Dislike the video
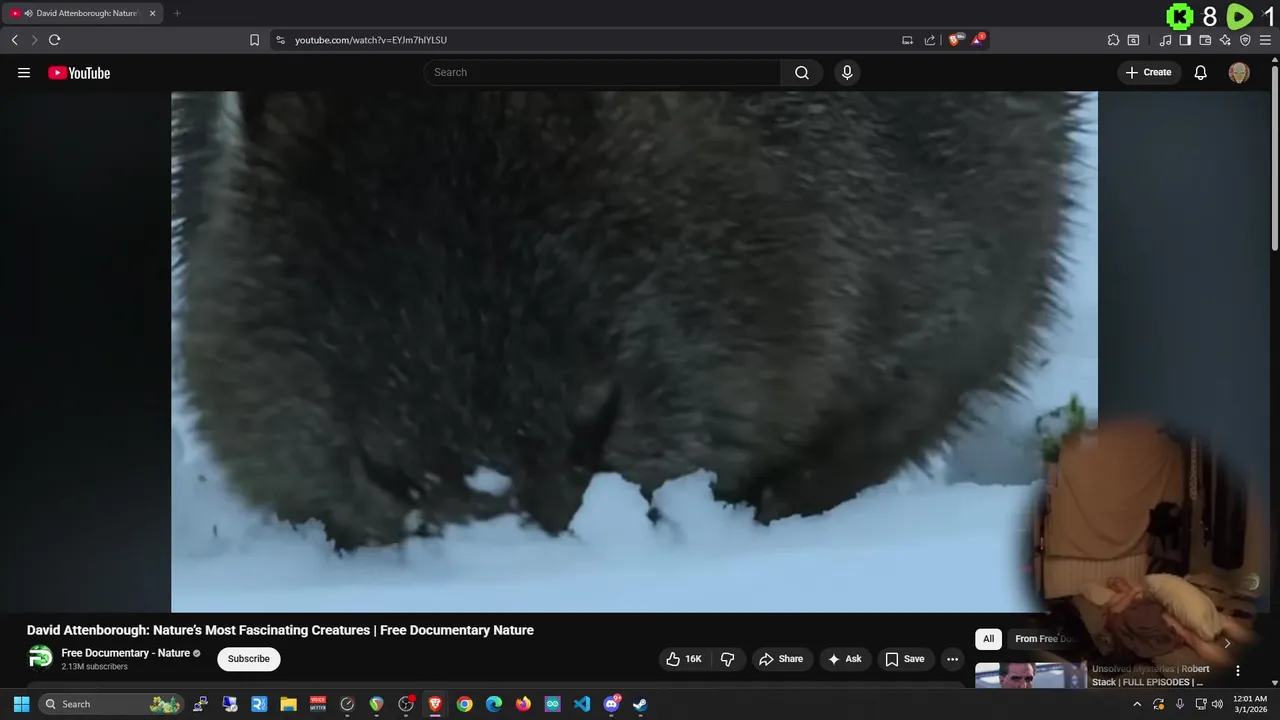Viewport: 1280px width, 720px height. tap(727, 659)
